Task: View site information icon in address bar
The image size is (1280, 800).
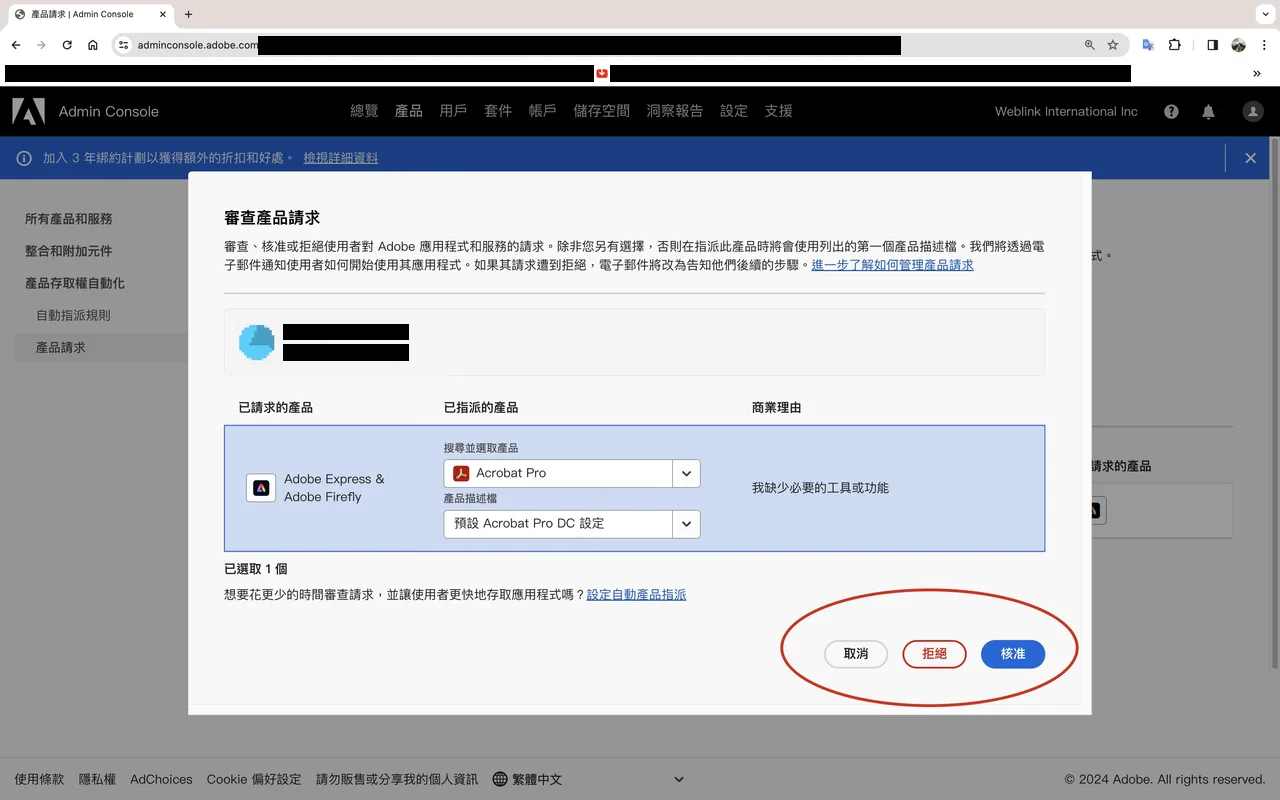Action: (x=123, y=45)
